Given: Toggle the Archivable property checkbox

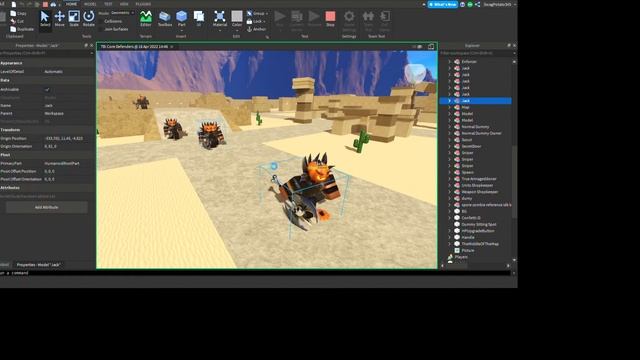Looking at the screenshot, I should click(47, 89).
